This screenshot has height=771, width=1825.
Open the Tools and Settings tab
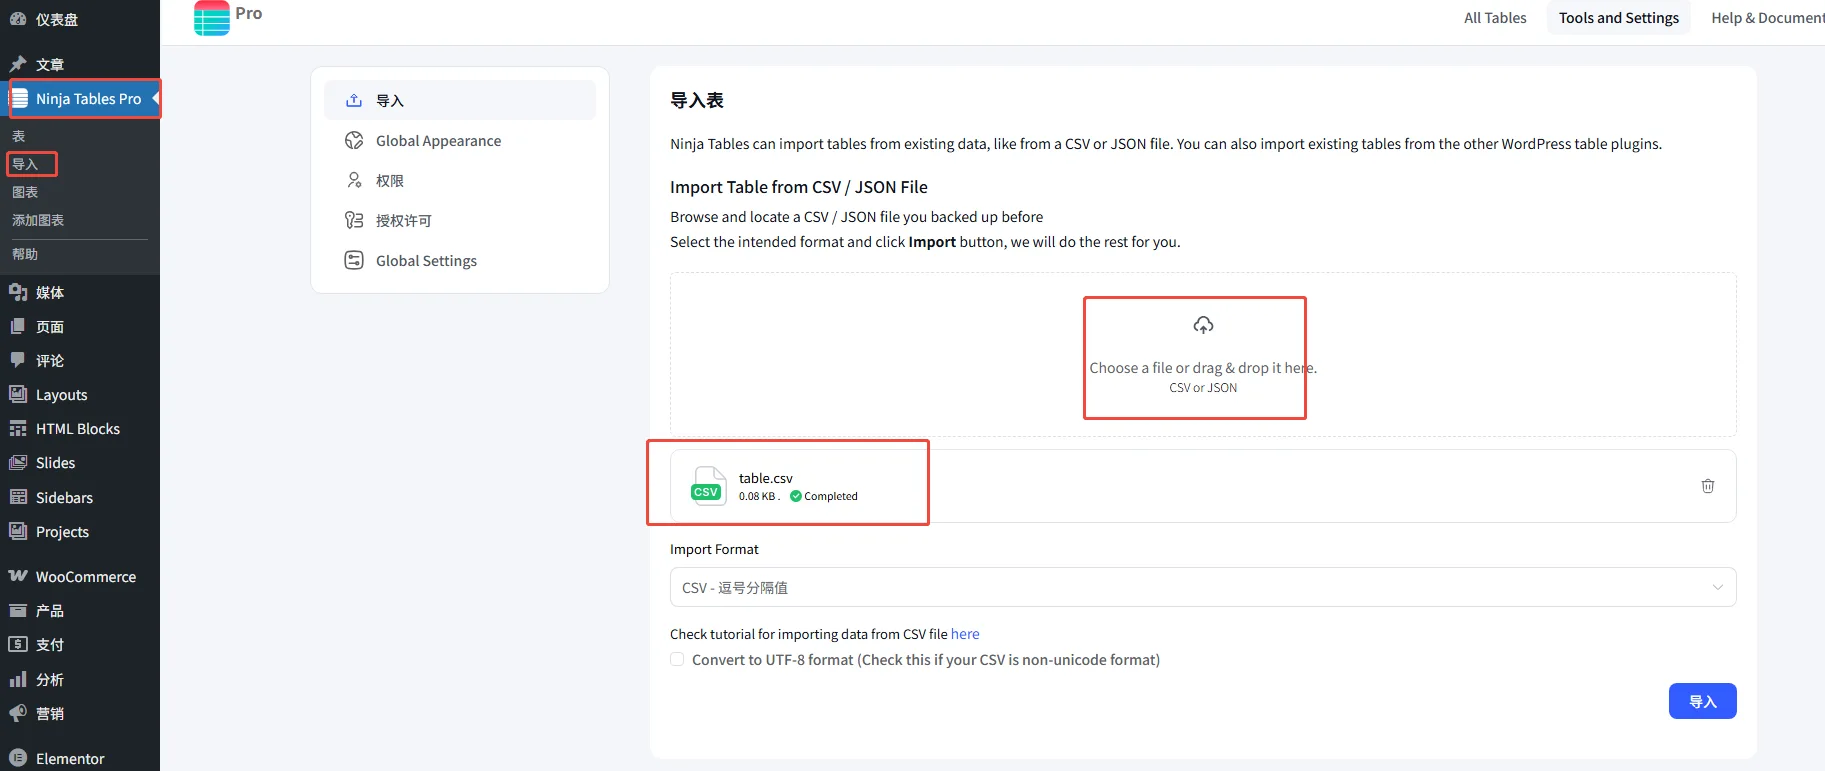pos(1619,17)
